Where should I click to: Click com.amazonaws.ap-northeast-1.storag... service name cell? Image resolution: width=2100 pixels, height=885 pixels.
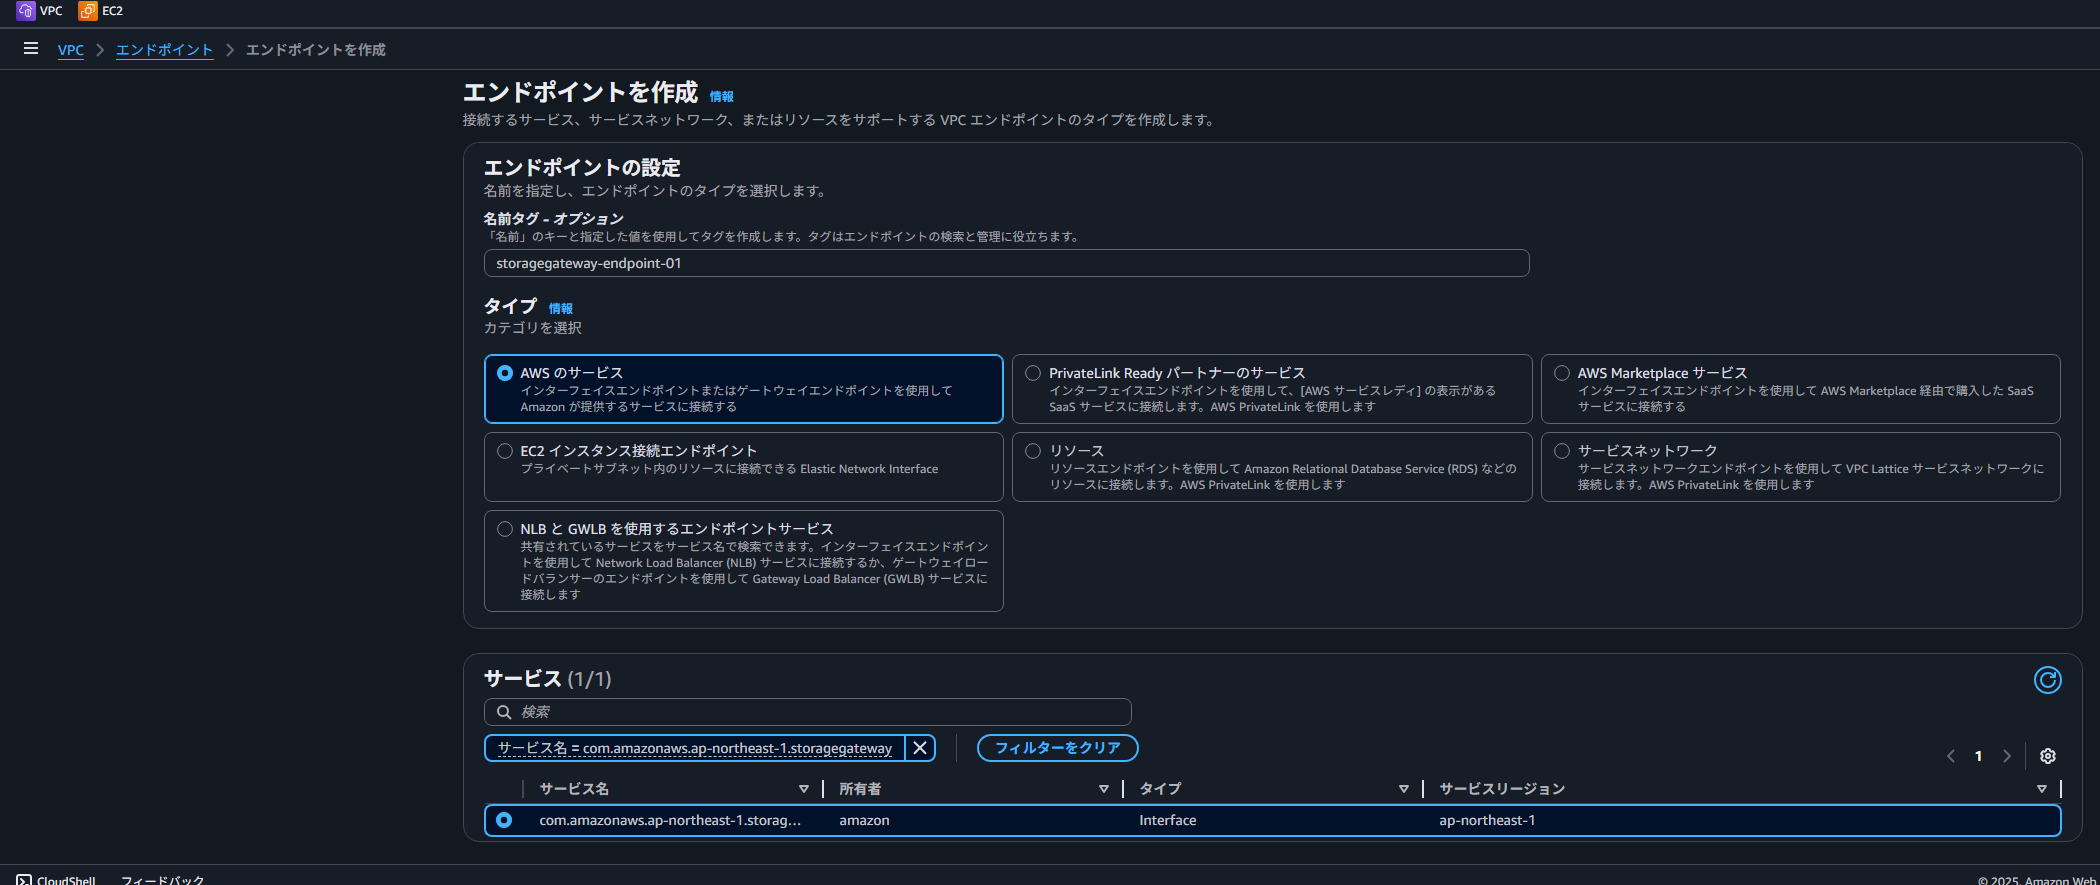(670, 820)
